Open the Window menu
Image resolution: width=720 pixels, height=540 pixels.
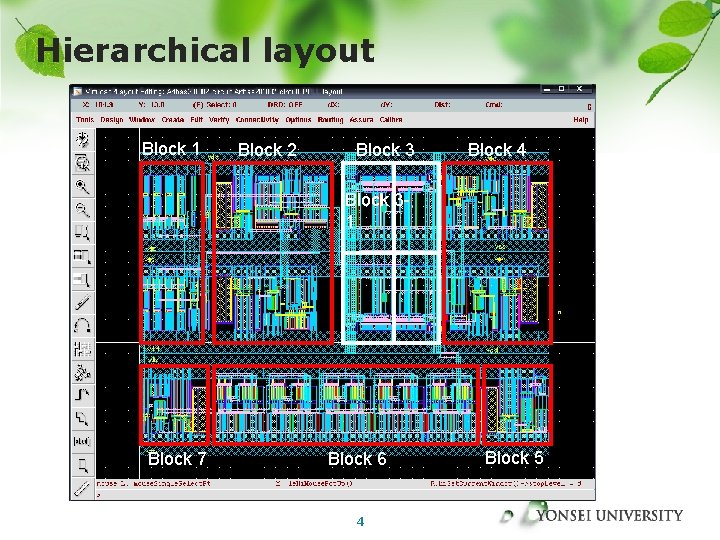point(142,120)
